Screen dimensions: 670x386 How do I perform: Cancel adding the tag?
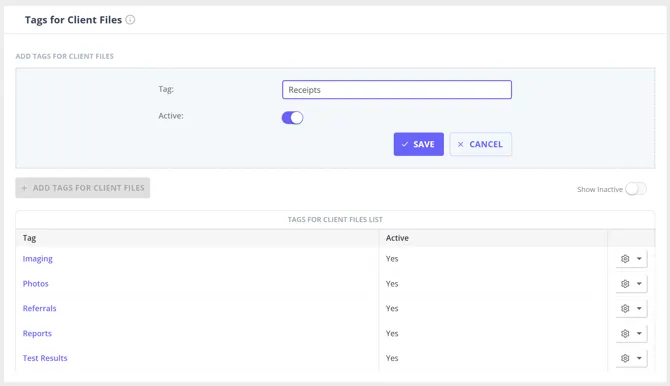point(480,144)
